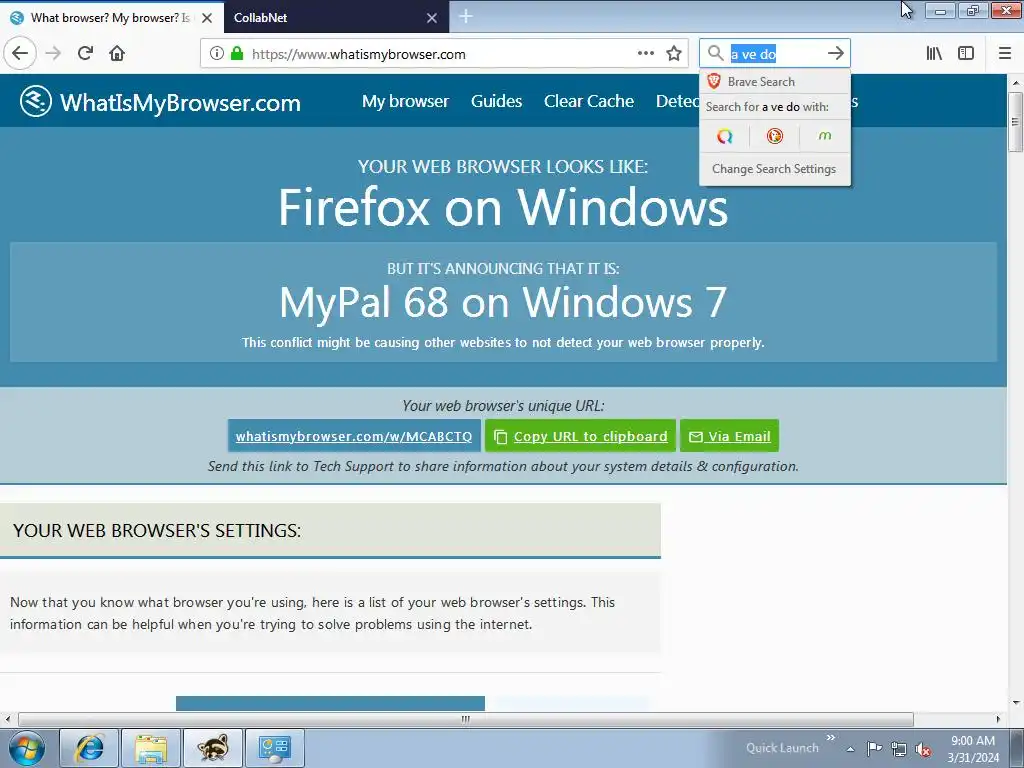Search with the DuckDuckGo engine icon
Viewport: 1024px width, 768px height.
click(775, 136)
